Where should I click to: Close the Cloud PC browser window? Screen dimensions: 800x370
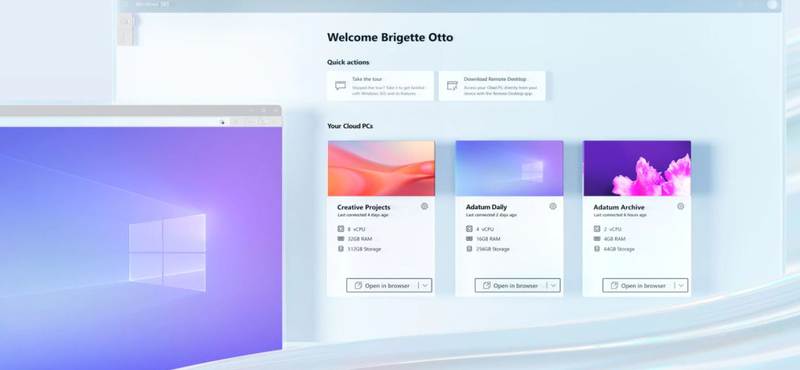coord(276,110)
